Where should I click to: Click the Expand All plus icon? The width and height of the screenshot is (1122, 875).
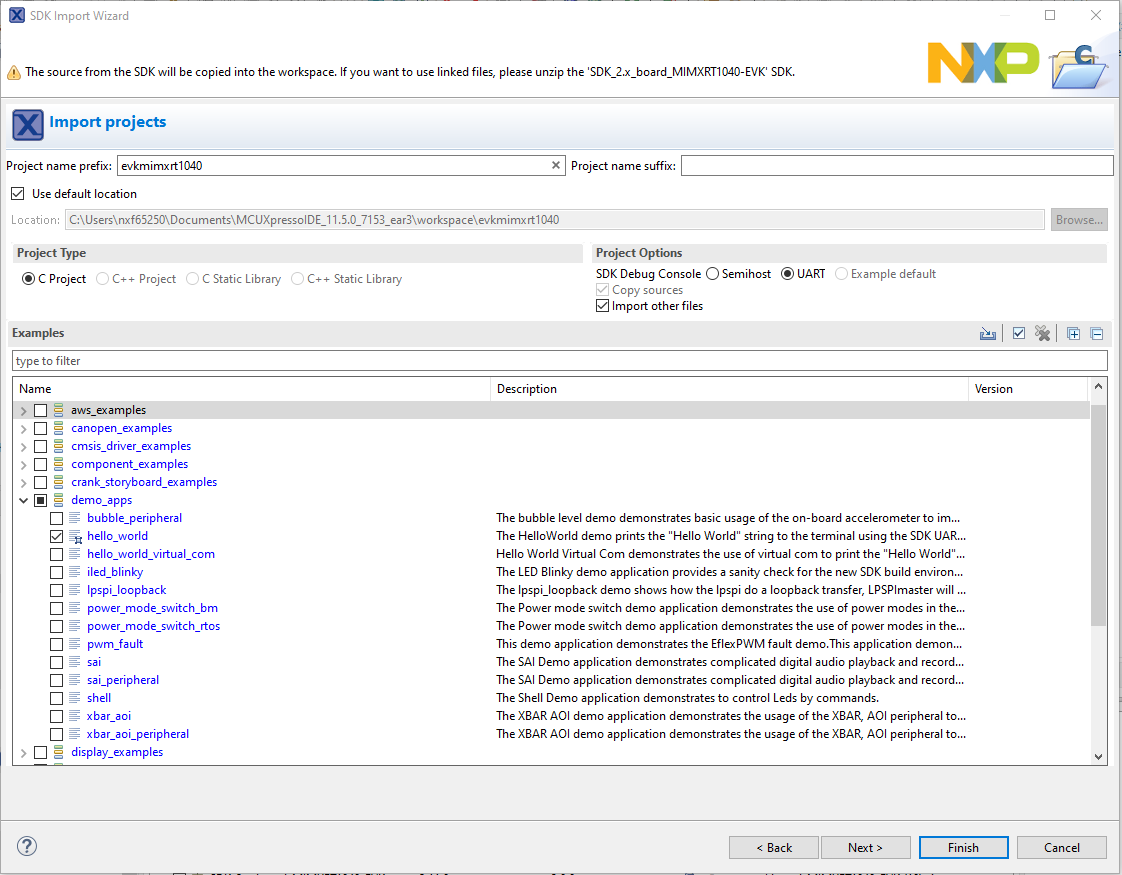pyautogui.click(x=1073, y=334)
